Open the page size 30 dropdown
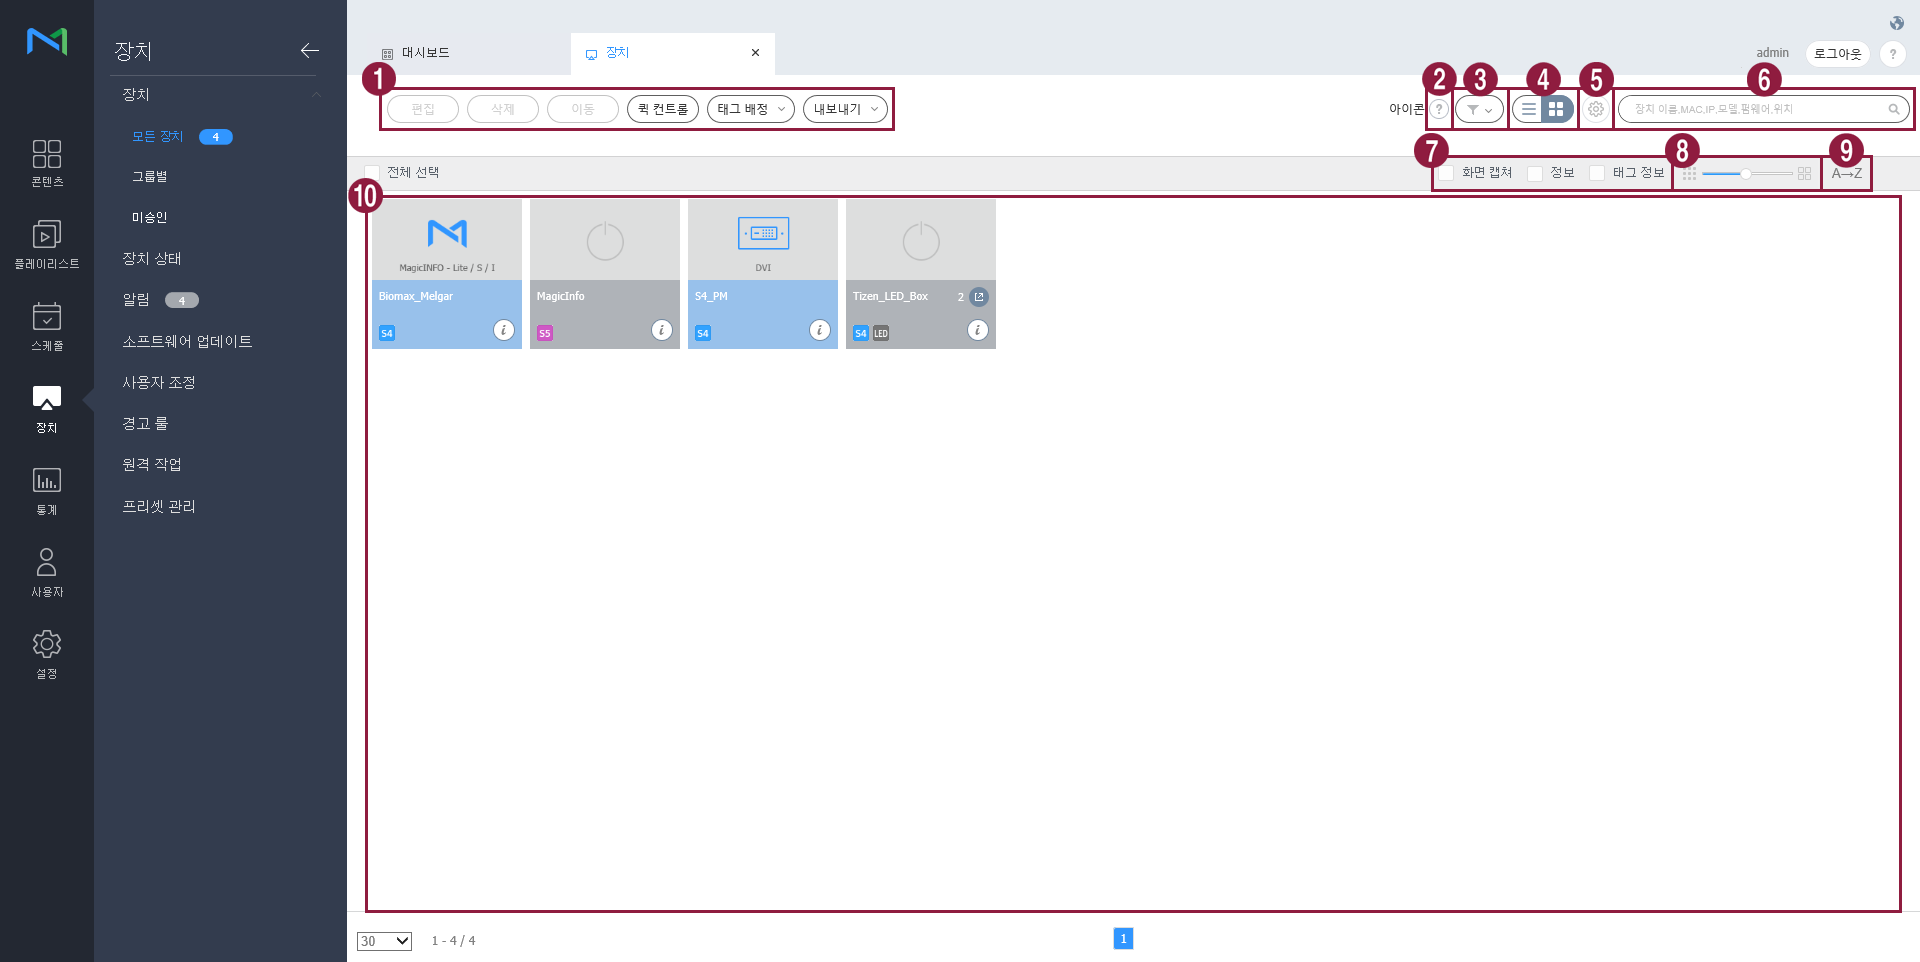Screen dimensions: 1920x962 point(384,941)
